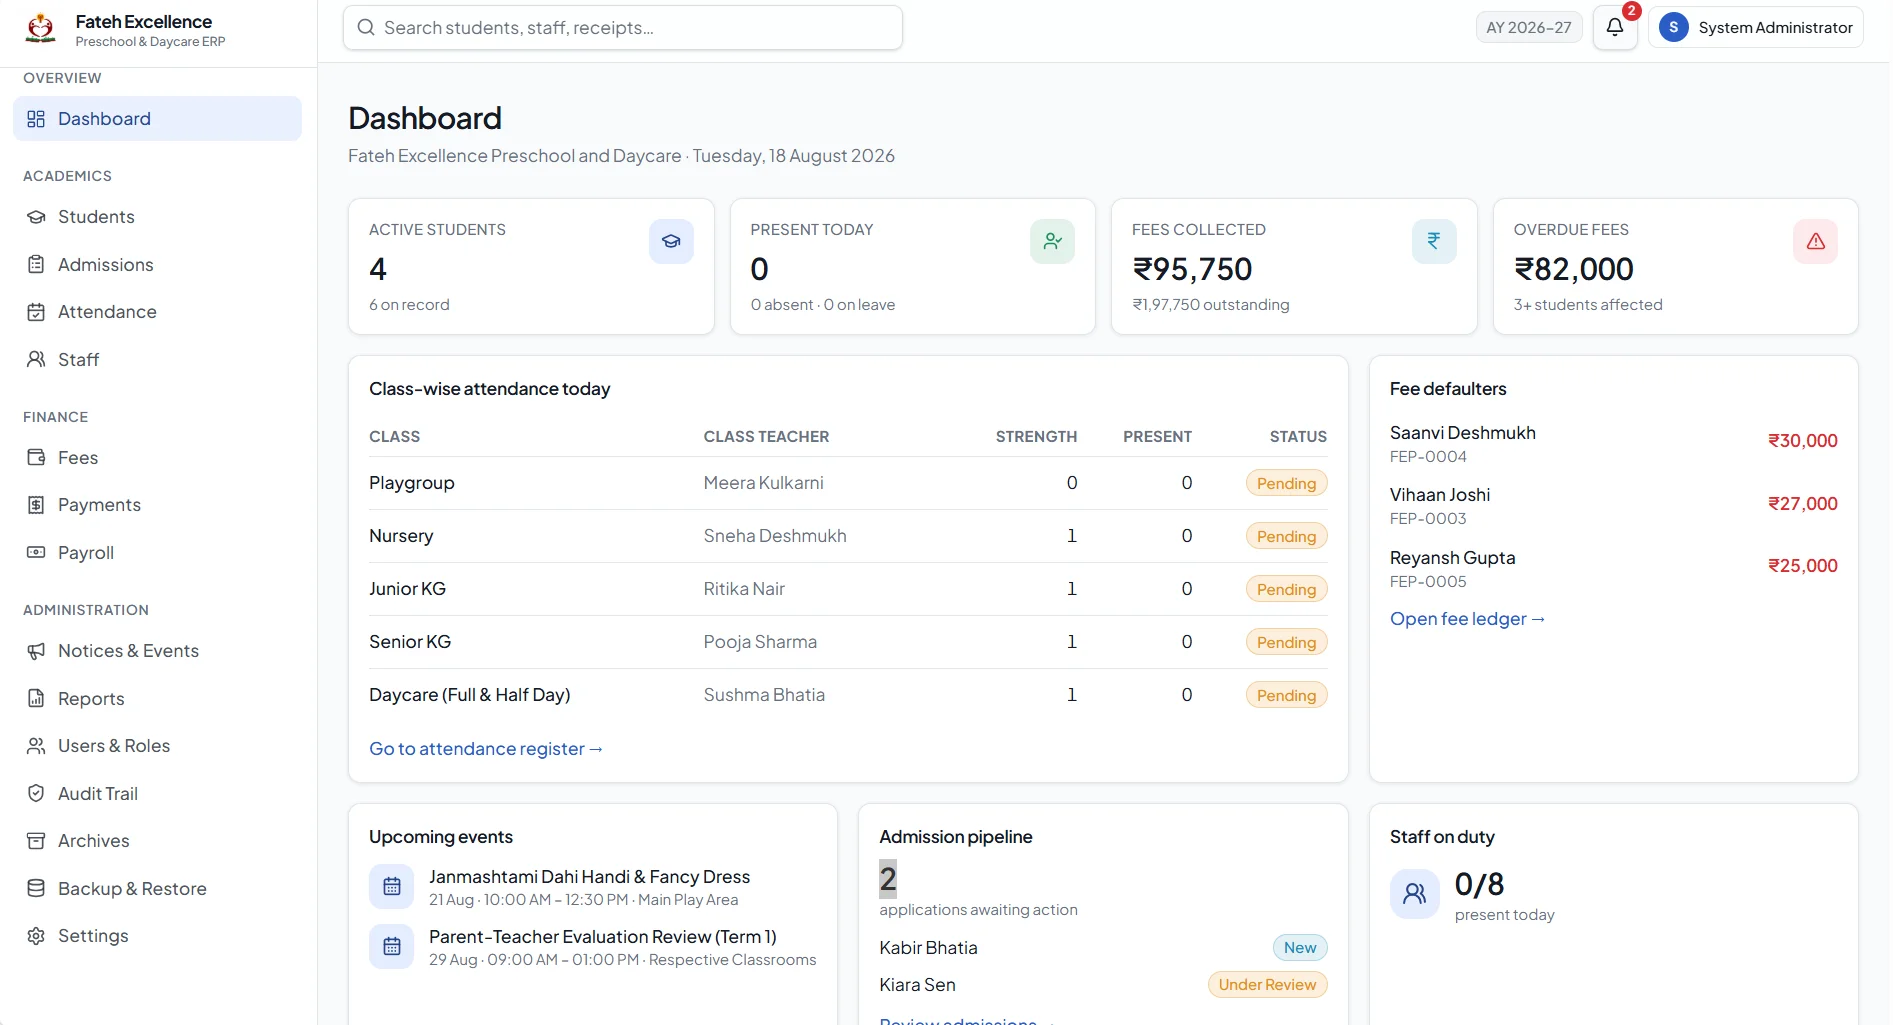The image size is (1893, 1025).
Task: Click the Settings gear icon in sidebar
Action: coord(36,936)
